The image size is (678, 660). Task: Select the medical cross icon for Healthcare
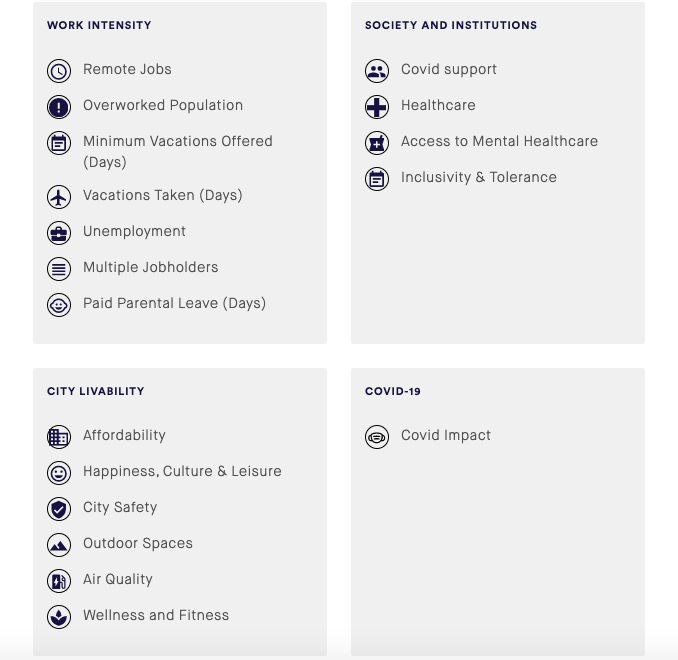377,107
